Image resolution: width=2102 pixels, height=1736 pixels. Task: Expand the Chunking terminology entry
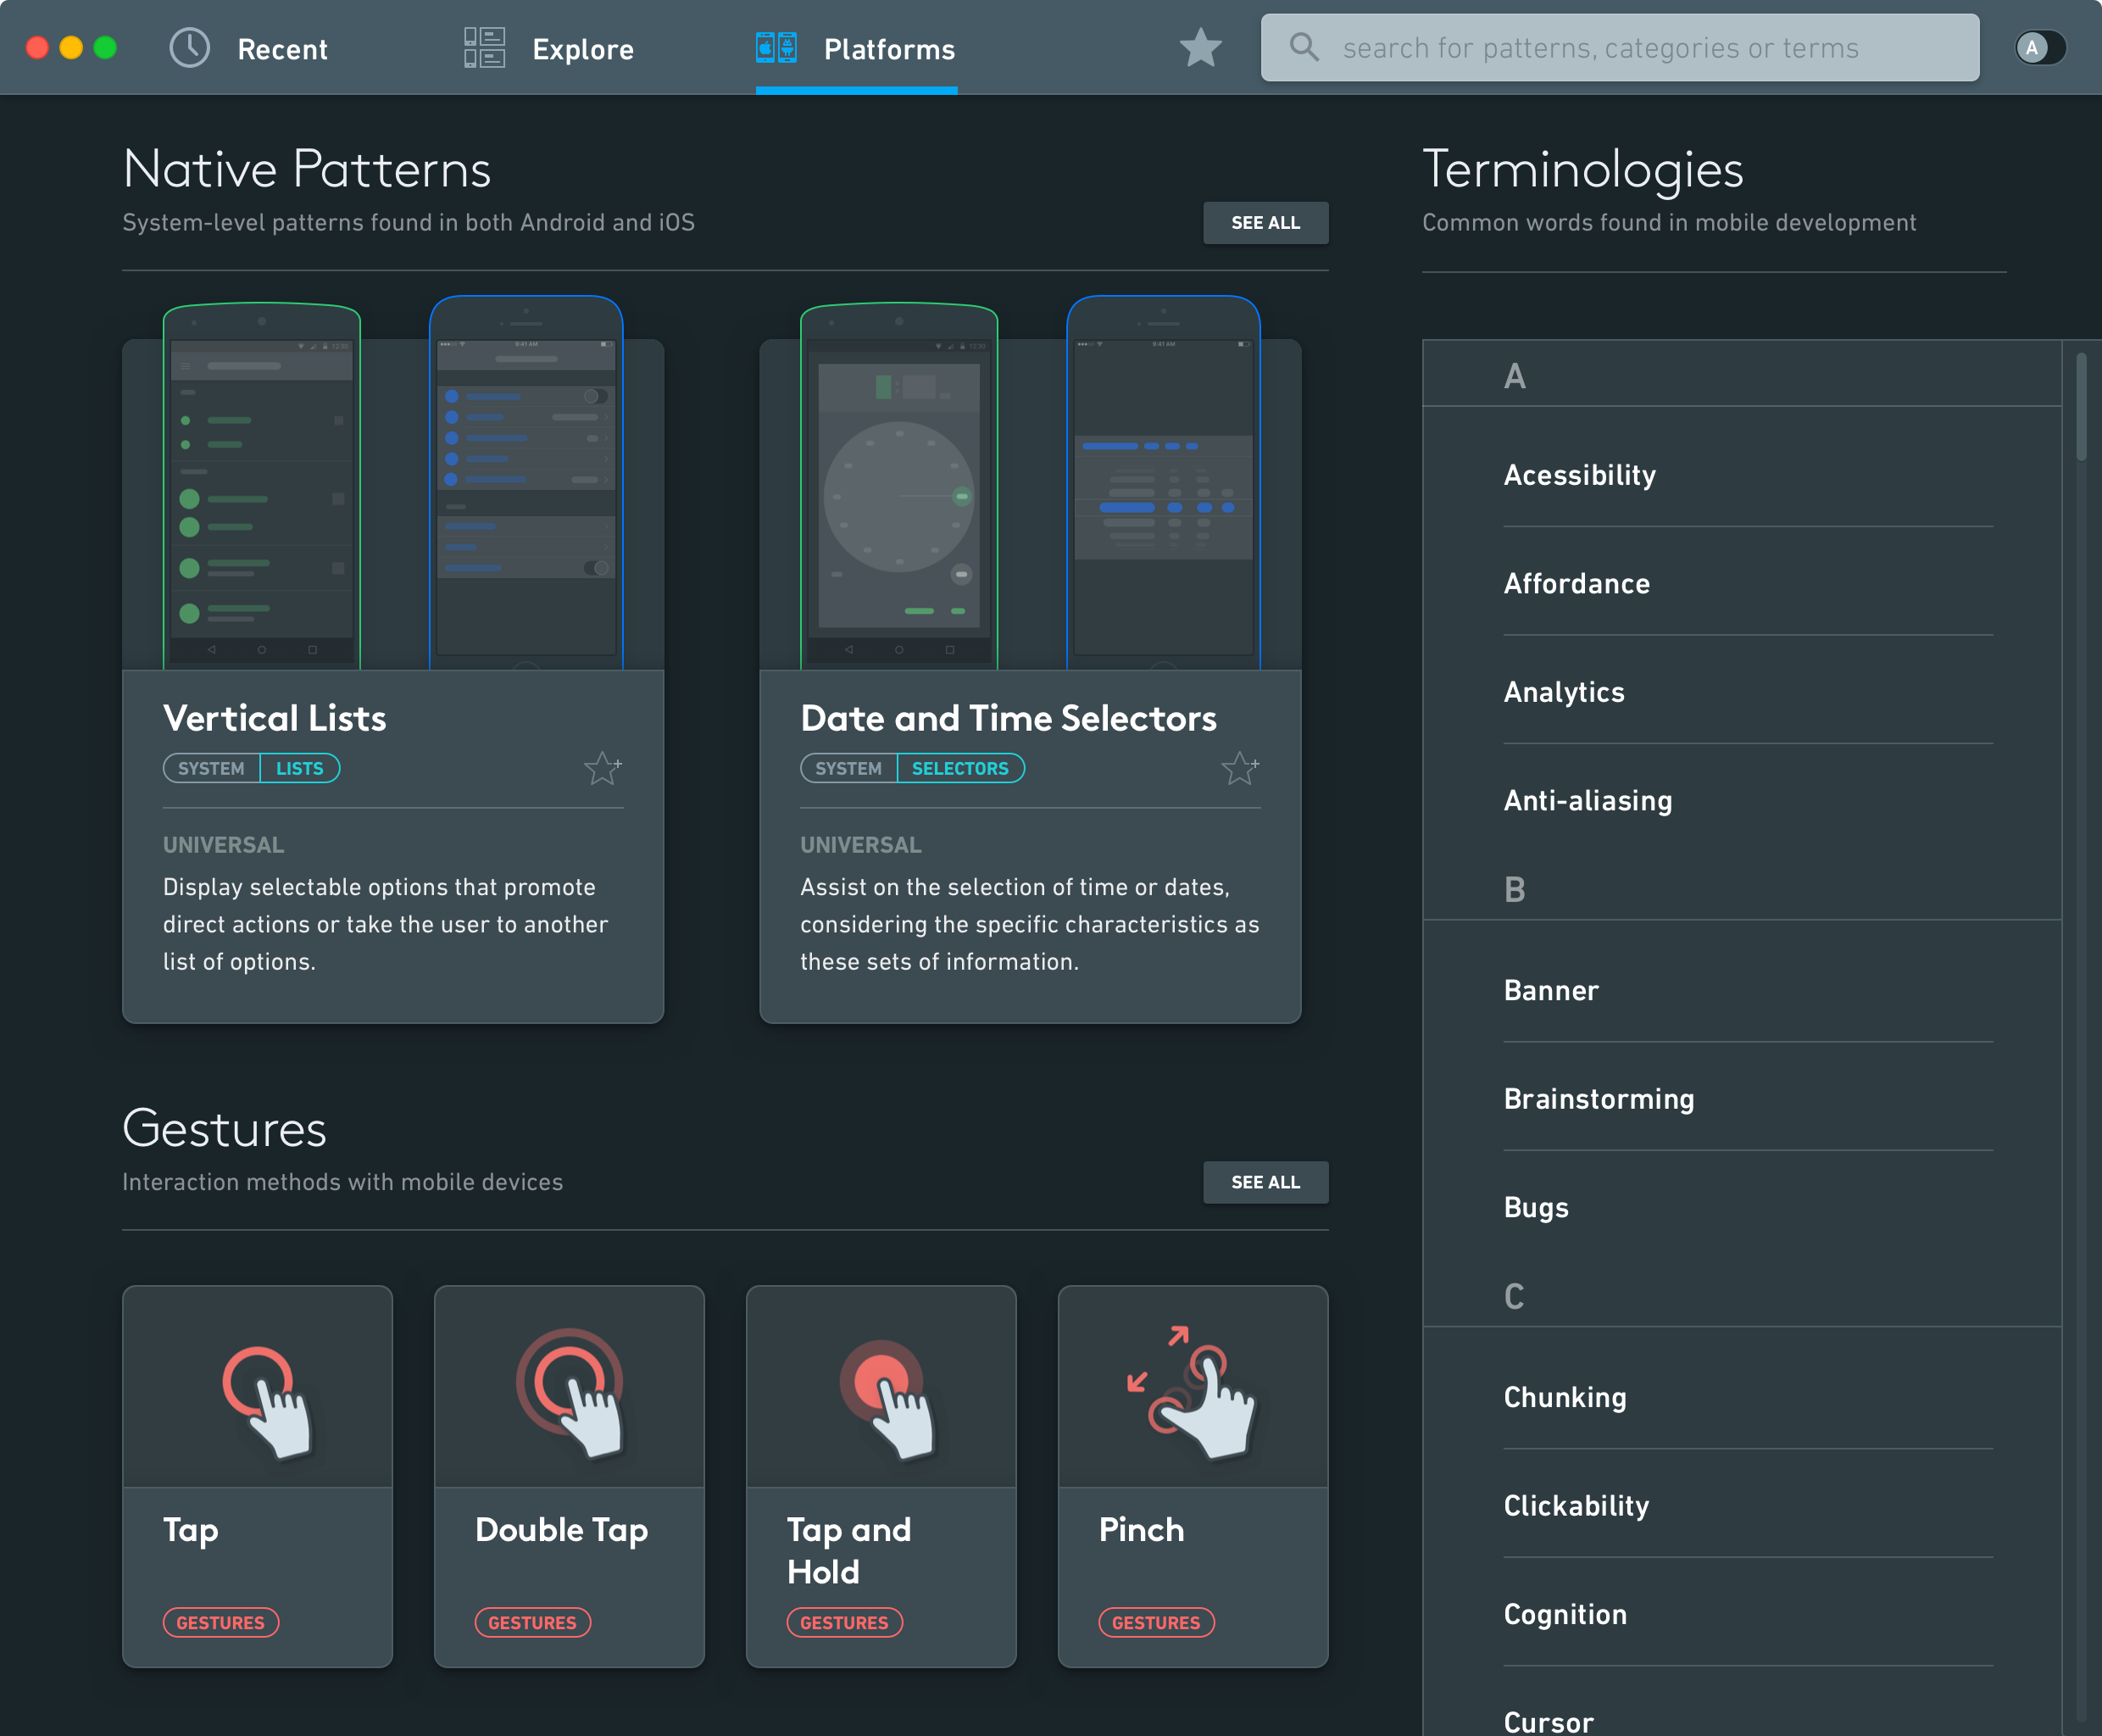click(x=1565, y=1395)
